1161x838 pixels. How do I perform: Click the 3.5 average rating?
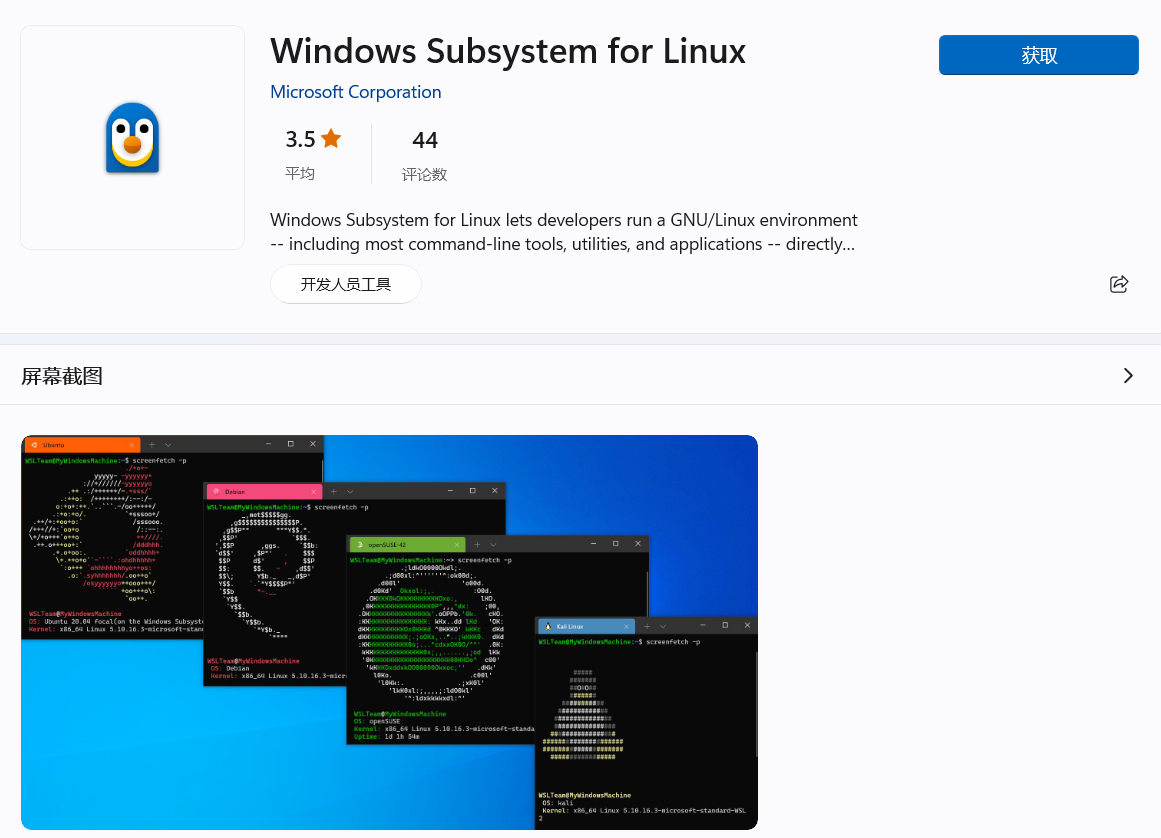coord(301,139)
